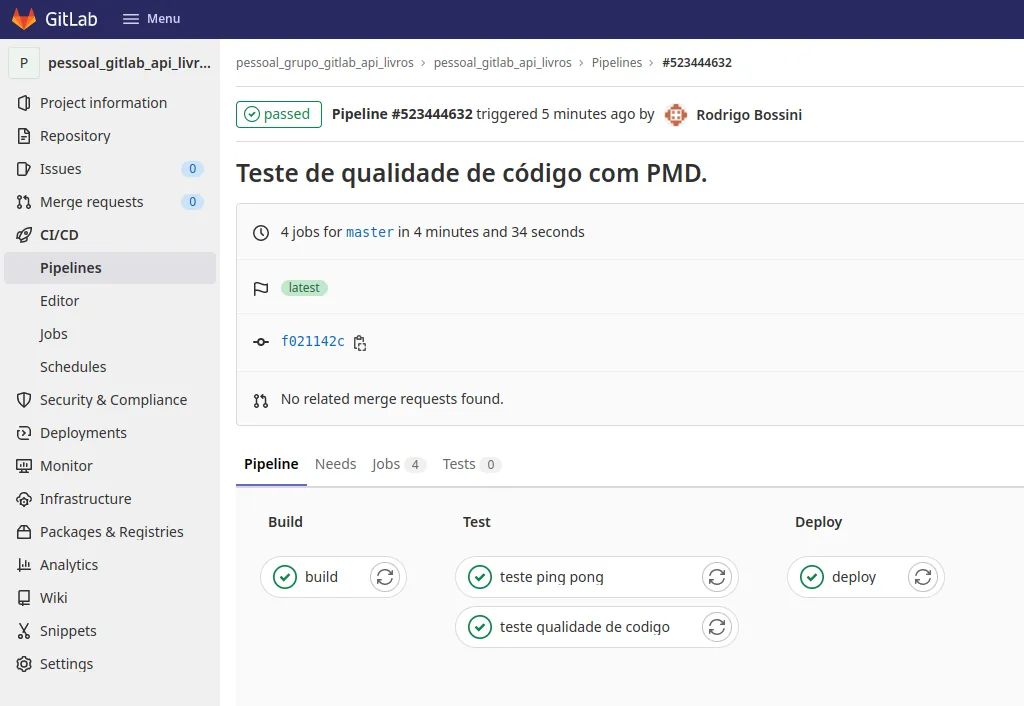Expand Packages & Registries section
This screenshot has width=1024, height=706.
click(x=112, y=532)
